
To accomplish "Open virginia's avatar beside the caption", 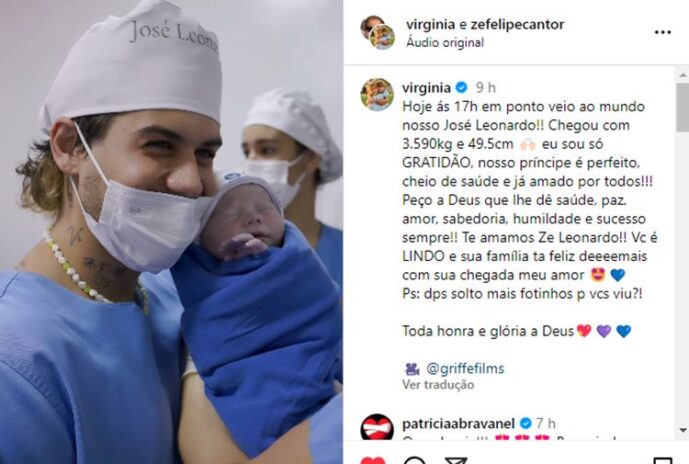I will click(377, 94).
